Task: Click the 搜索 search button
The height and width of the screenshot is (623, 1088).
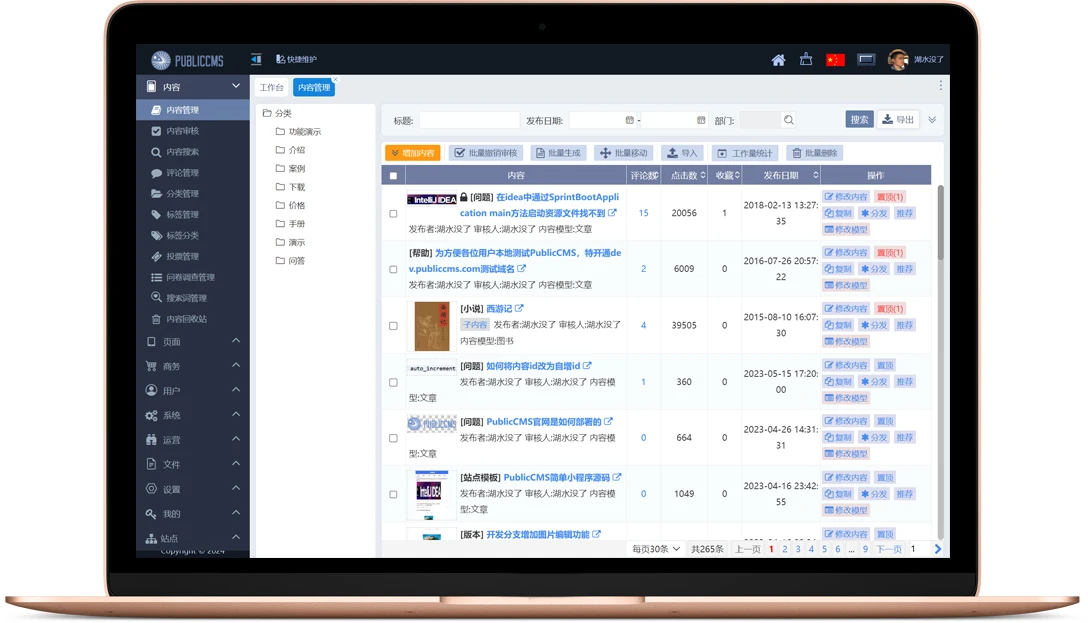Action: (858, 119)
